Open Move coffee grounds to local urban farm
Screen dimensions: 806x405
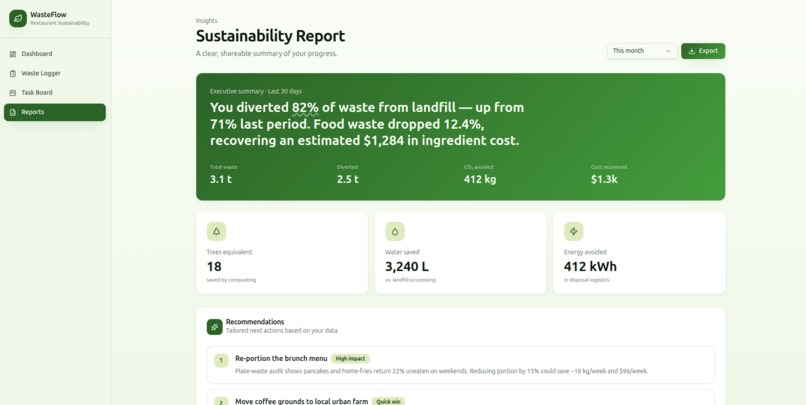pos(302,401)
